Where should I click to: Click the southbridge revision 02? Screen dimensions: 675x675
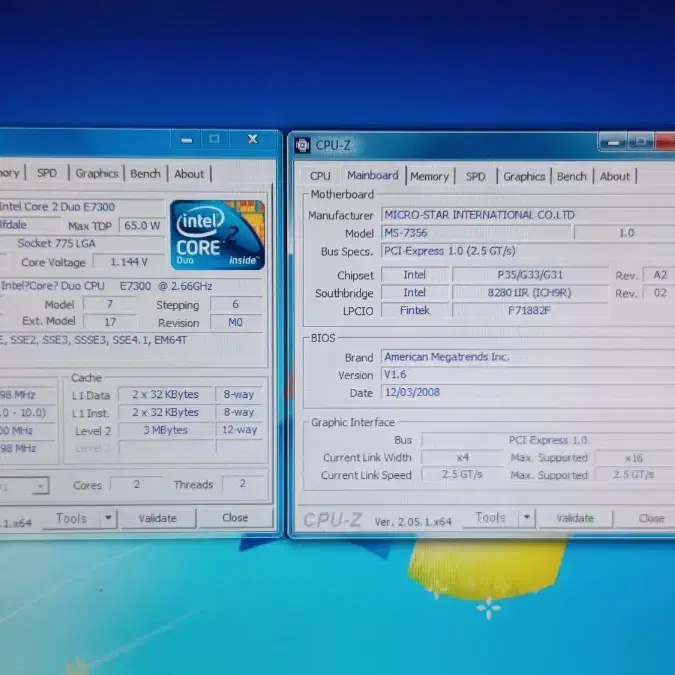coord(659,293)
